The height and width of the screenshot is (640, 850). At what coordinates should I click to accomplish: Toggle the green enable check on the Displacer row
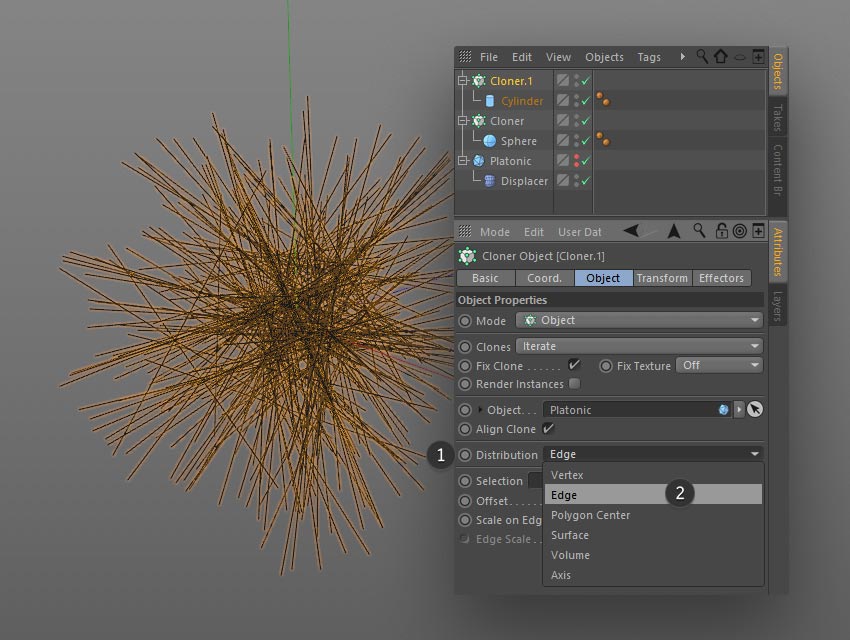point(585,181)
